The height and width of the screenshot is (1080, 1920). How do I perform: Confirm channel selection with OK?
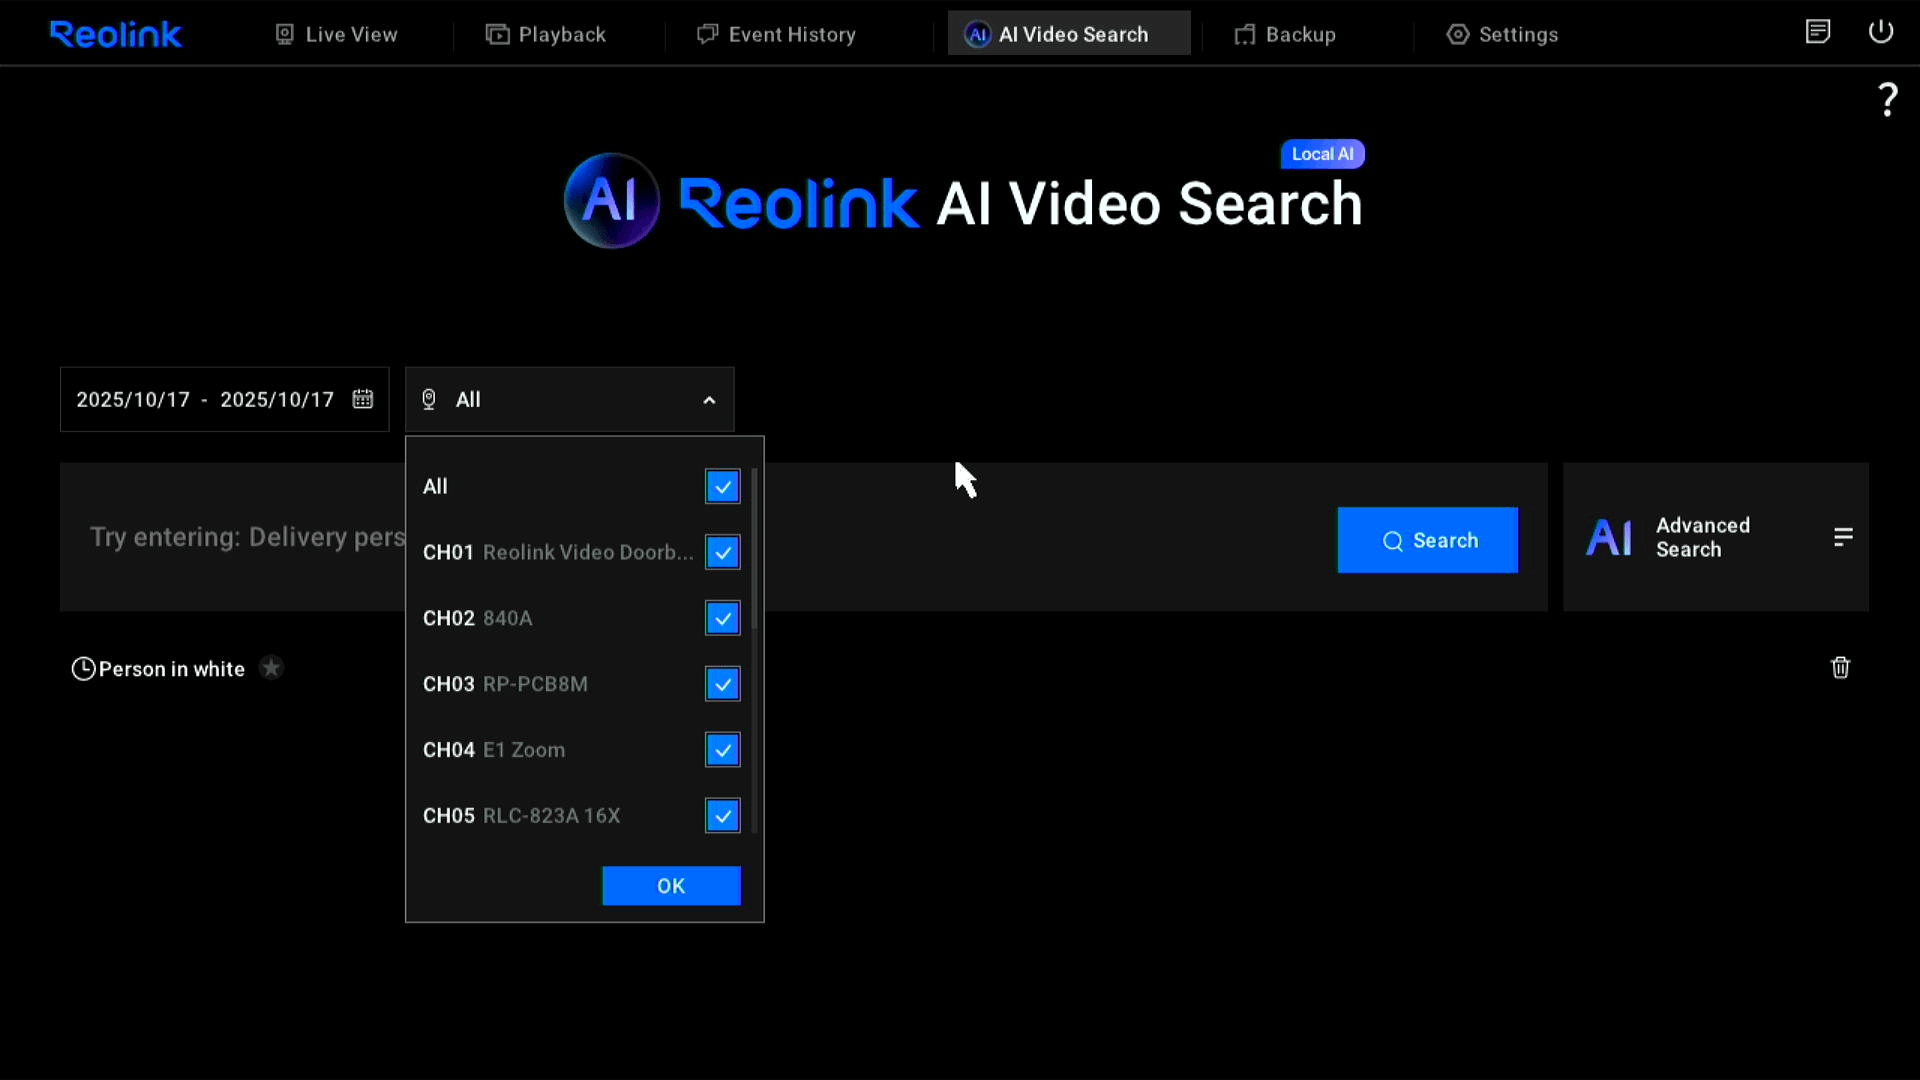[671, 886]
